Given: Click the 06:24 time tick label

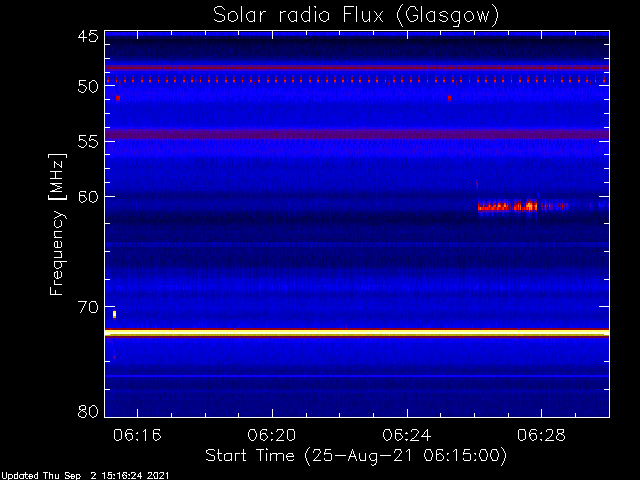Looking at the screenshot, I should (x=407, y=435).
